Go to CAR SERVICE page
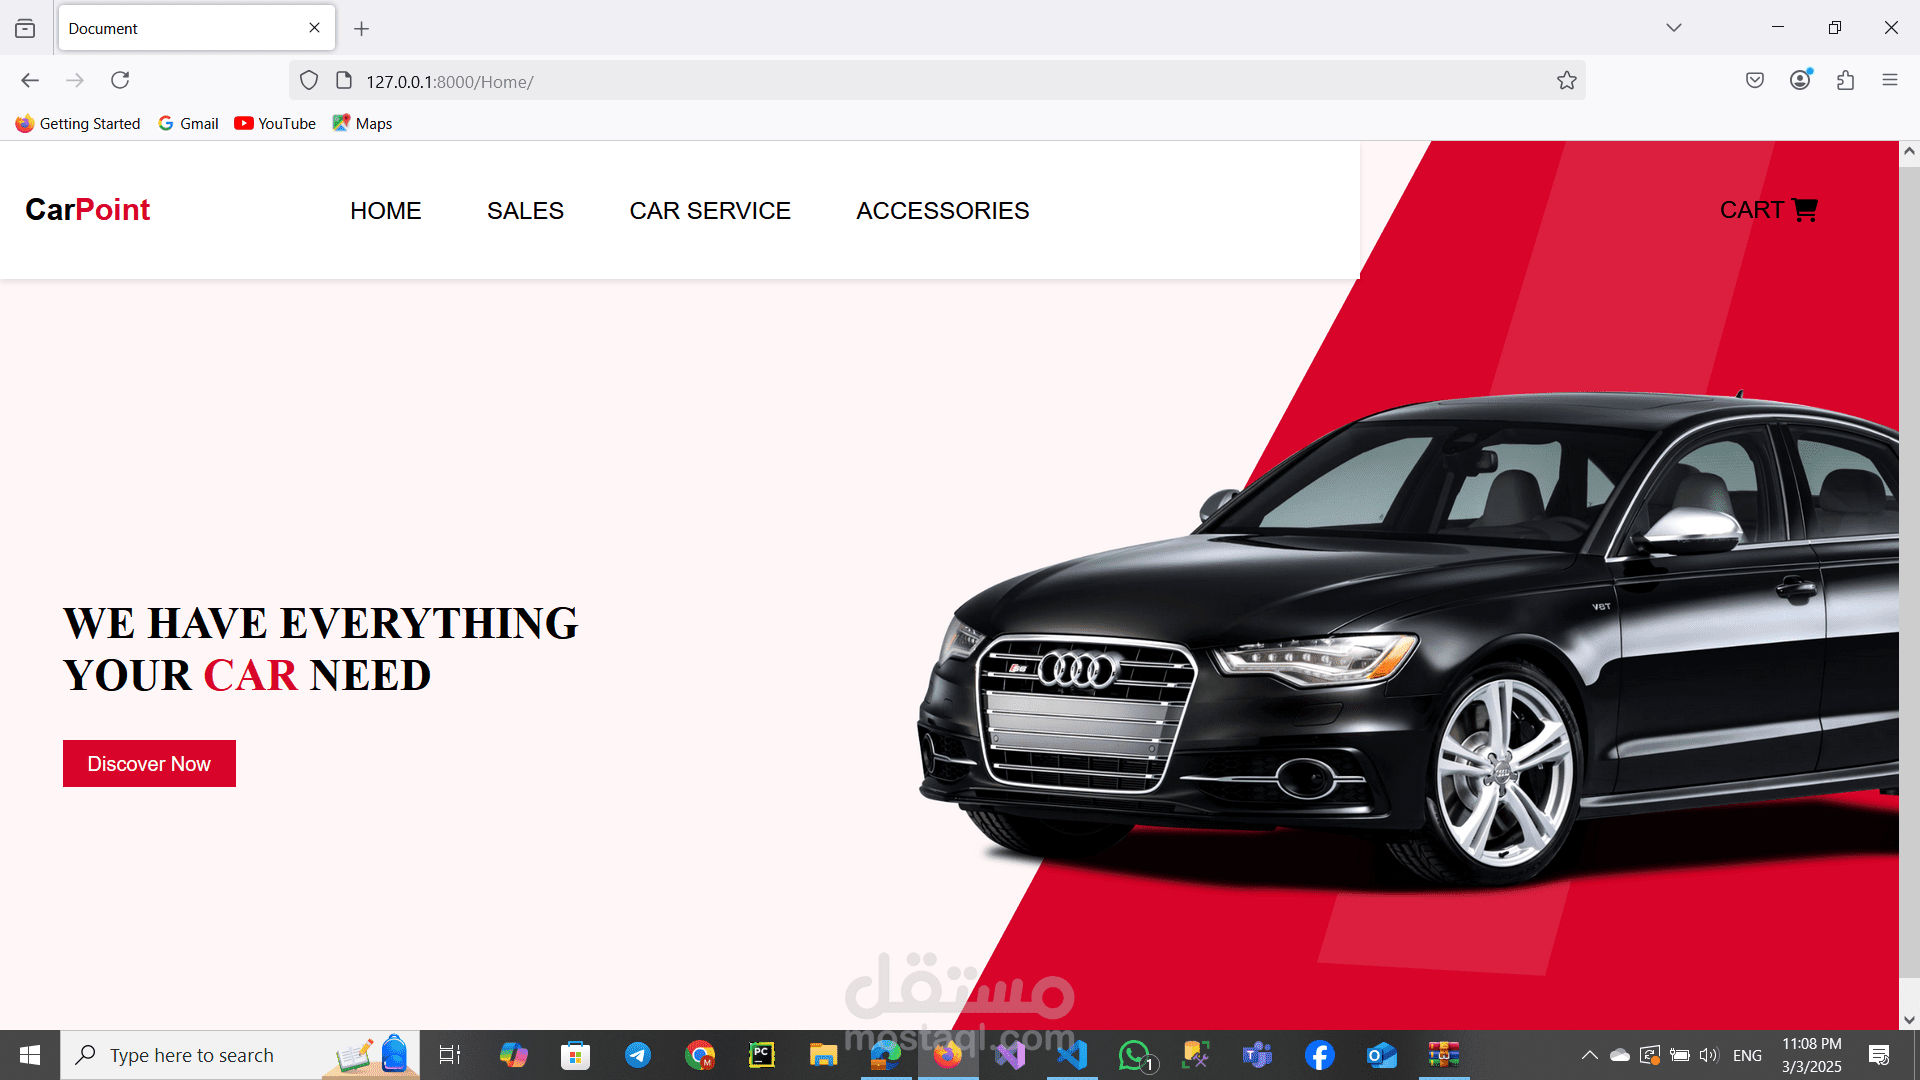Screen dimensions: 1920x1080 (709, 211)
